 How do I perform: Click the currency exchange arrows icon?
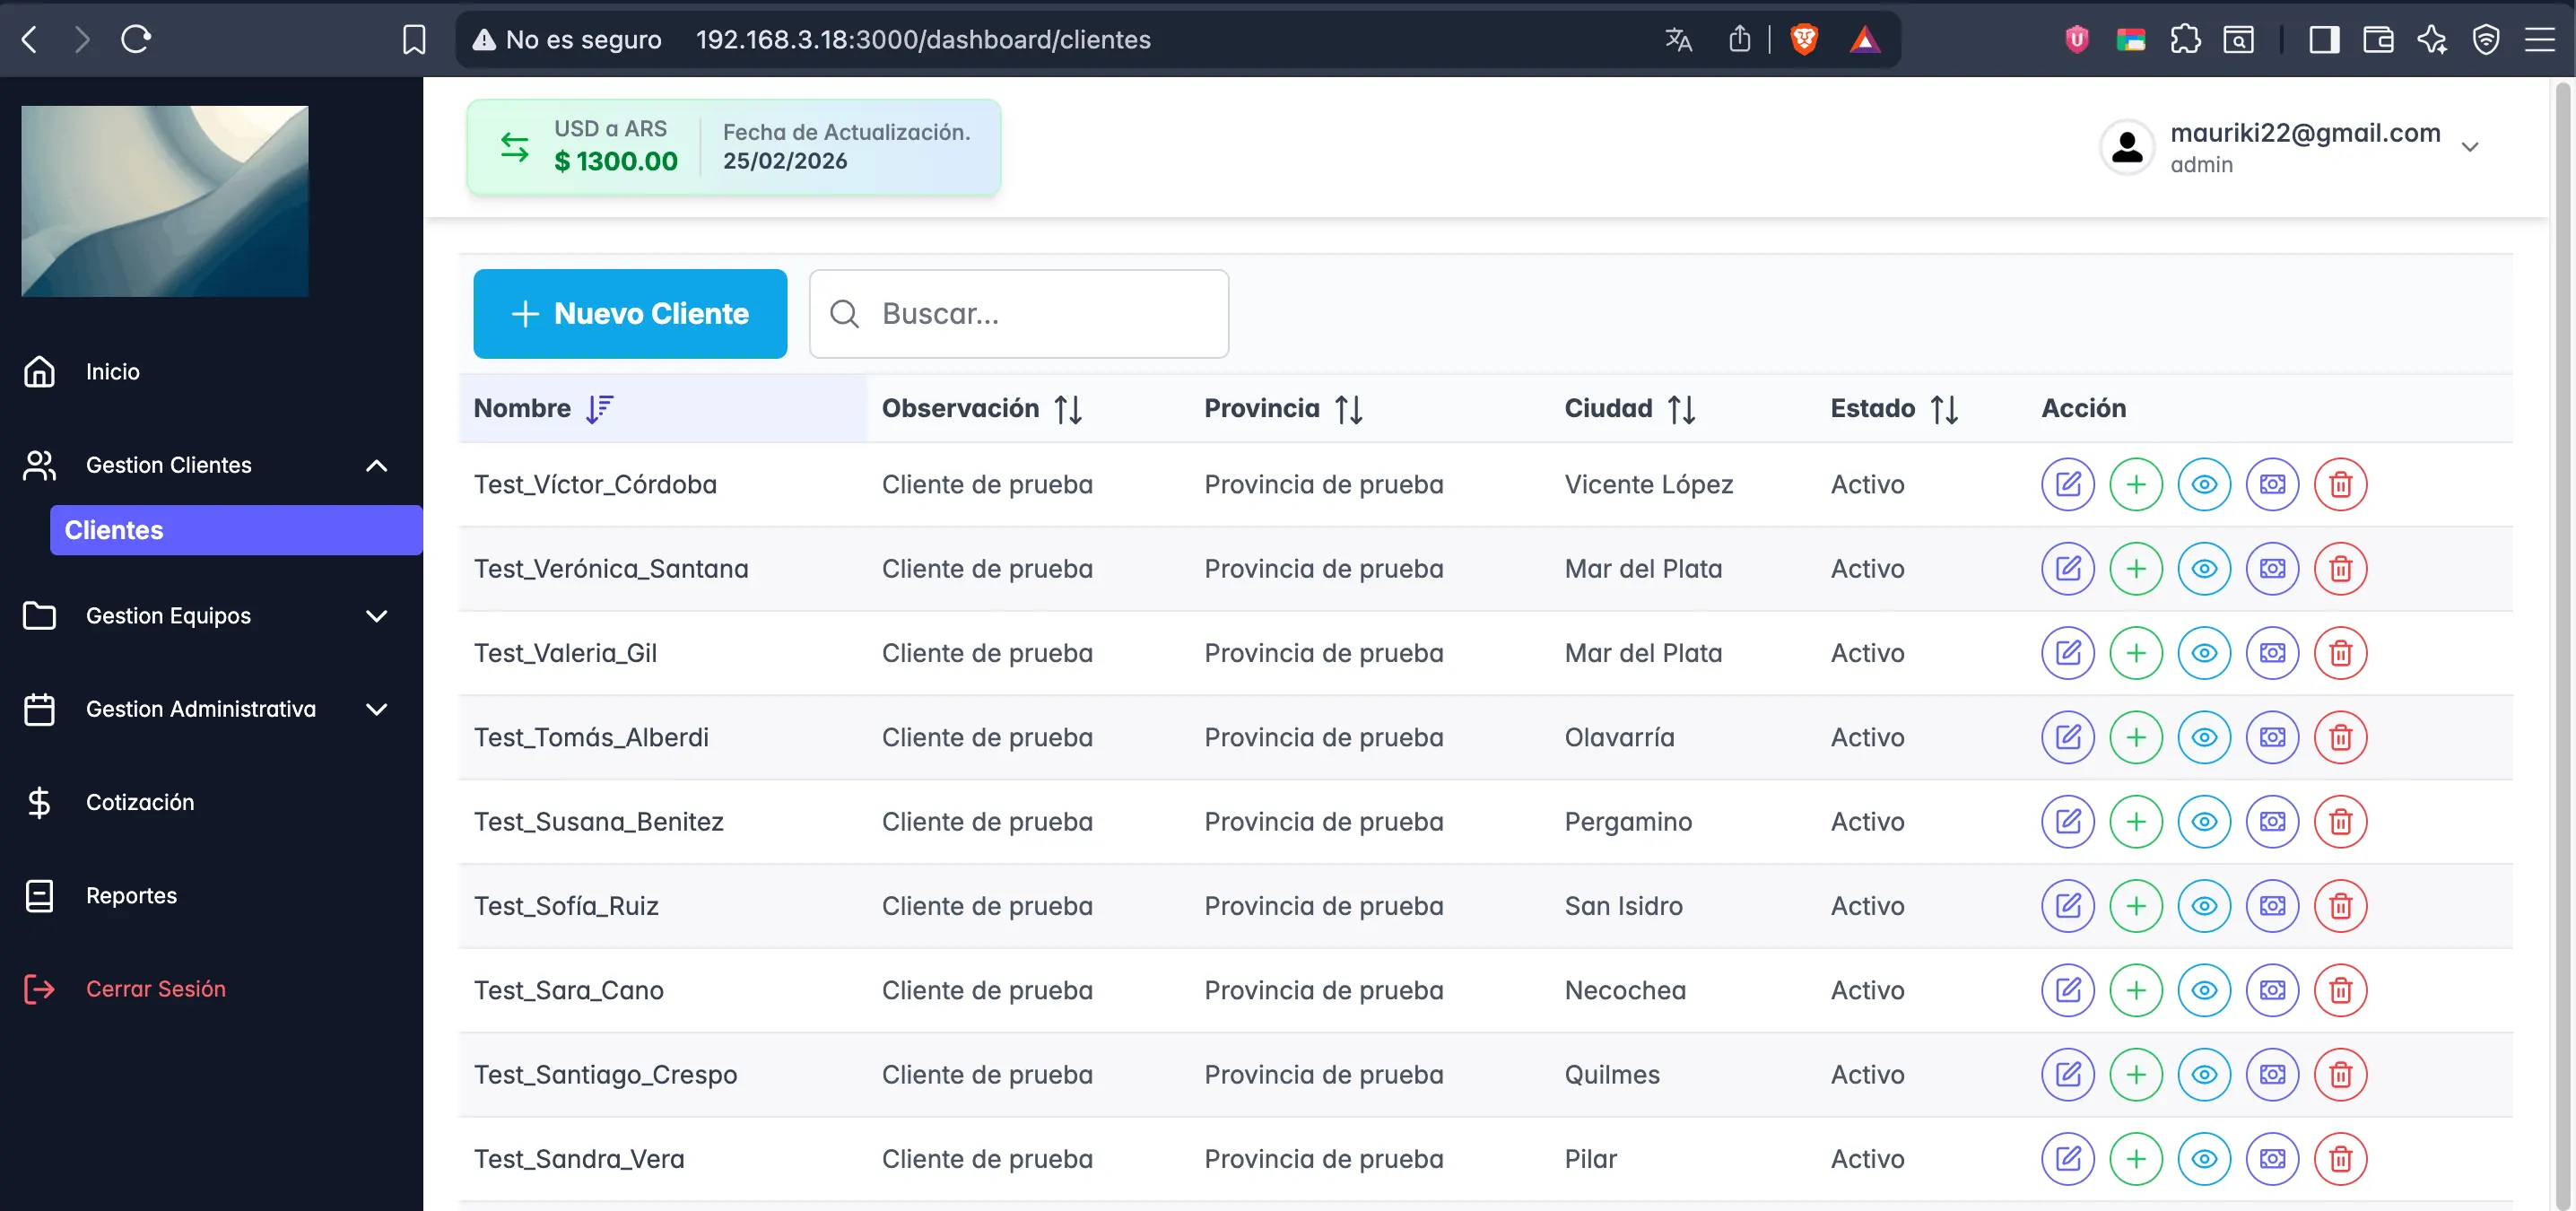pos(514,147)
